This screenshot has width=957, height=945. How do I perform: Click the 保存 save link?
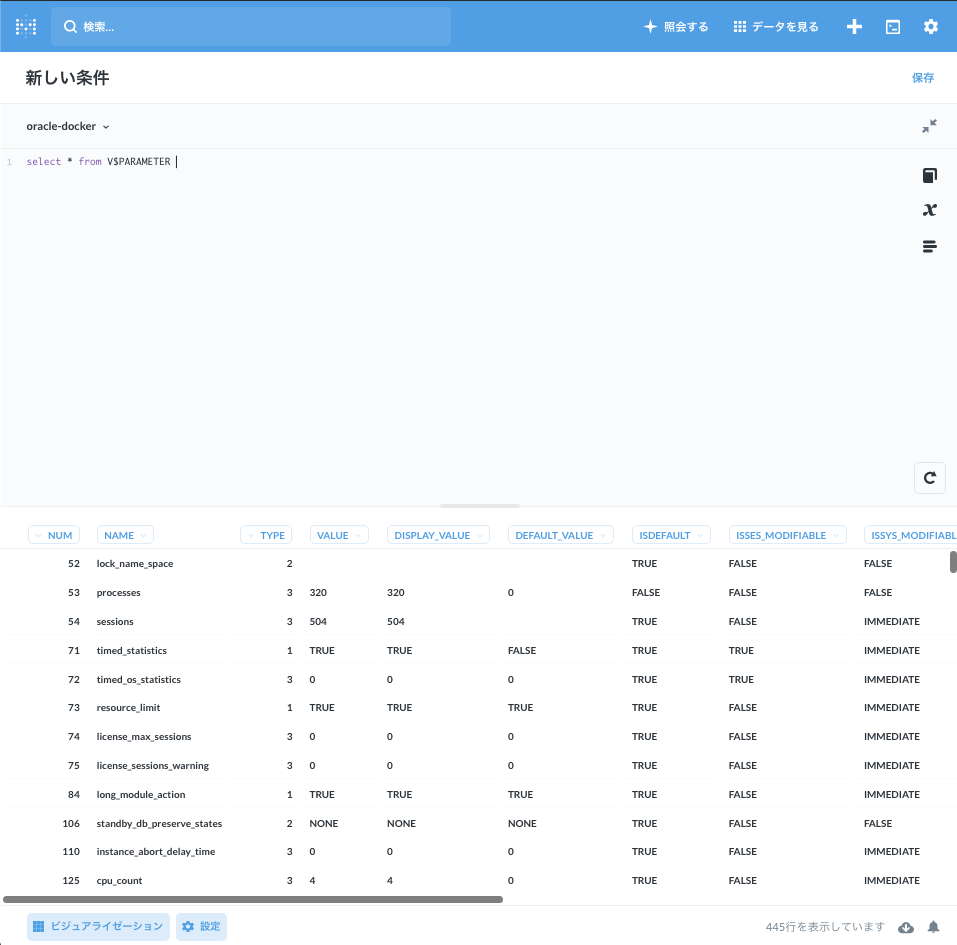tap(922, 78)
